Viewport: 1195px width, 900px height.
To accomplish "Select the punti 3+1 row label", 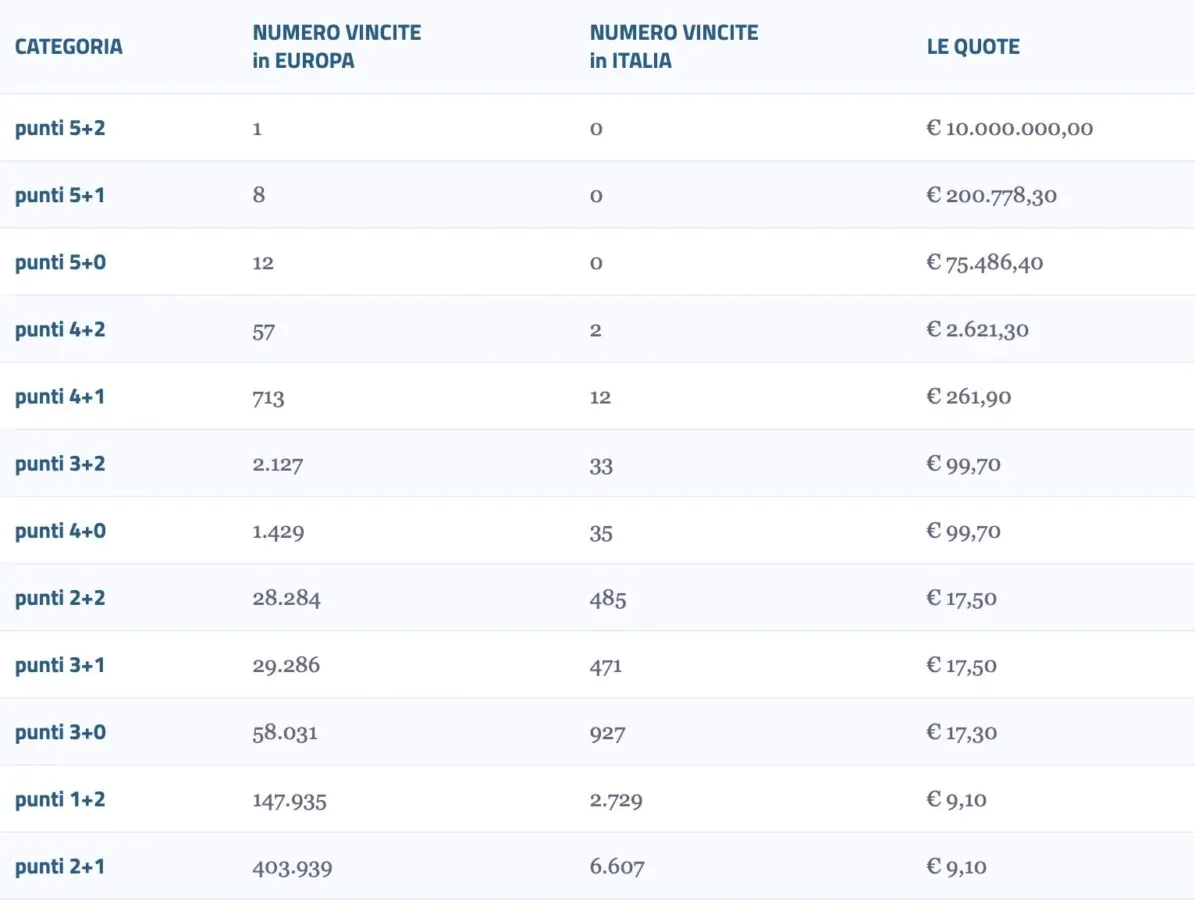I will [x=59, y=665].
